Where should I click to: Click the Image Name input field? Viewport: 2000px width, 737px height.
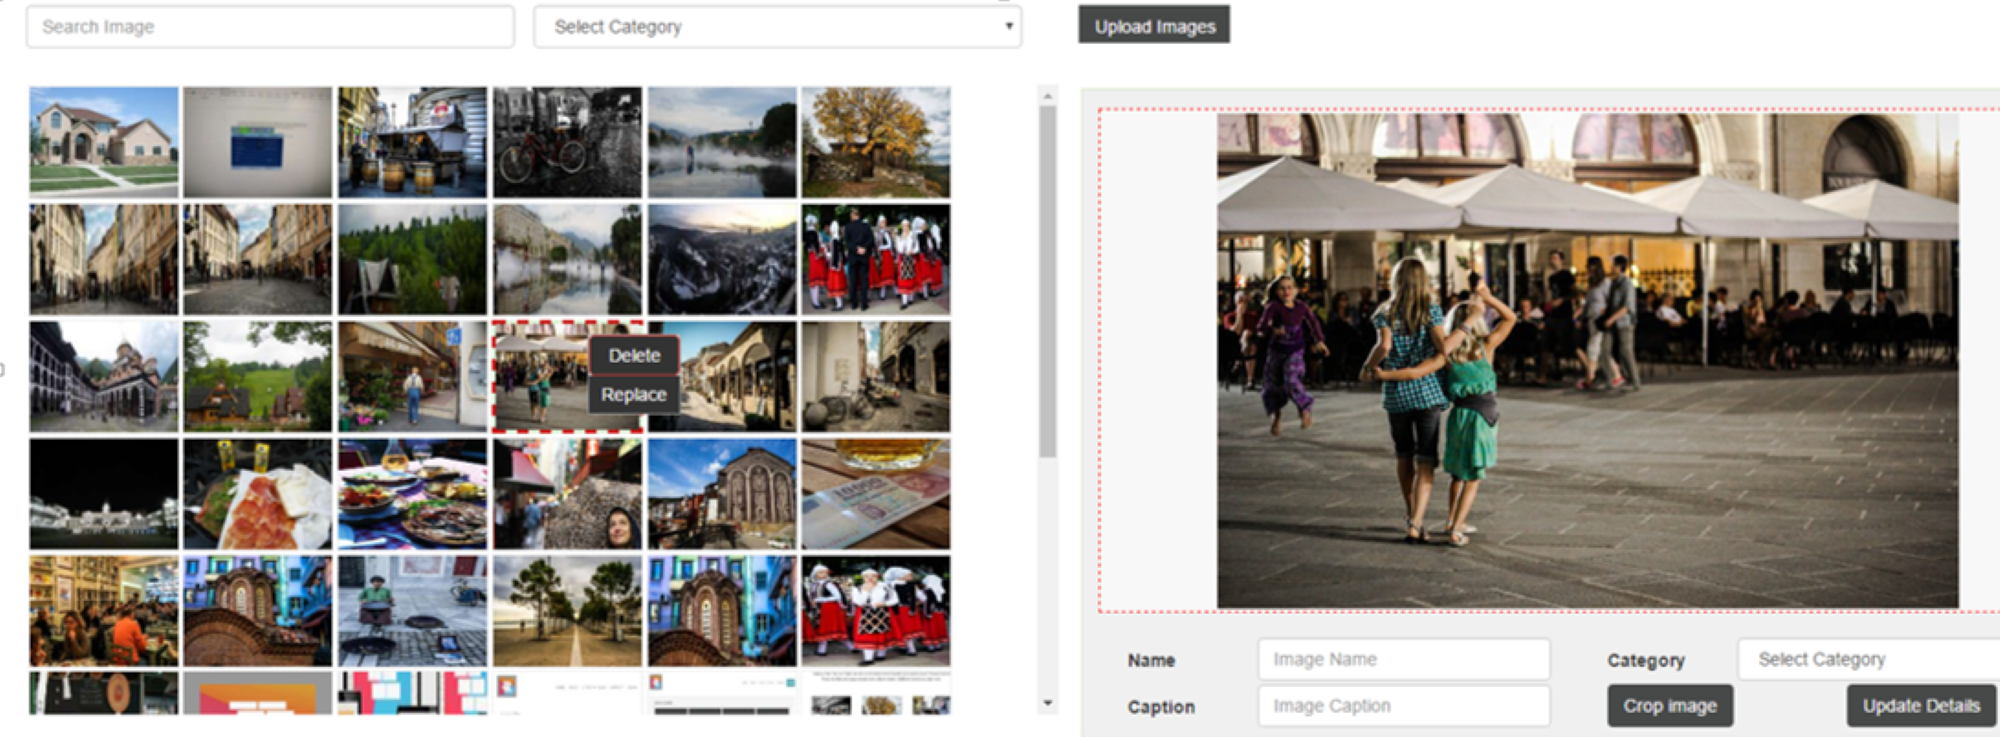pos(1404,660)
